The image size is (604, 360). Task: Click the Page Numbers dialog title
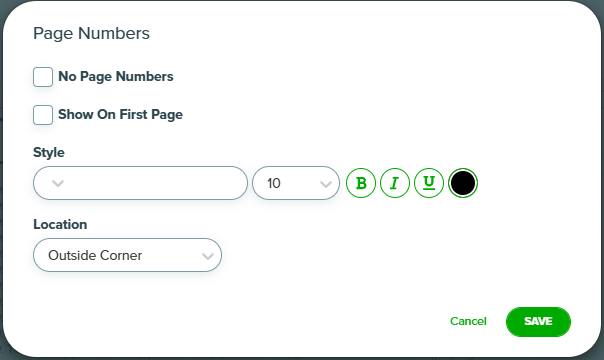[91, 33]
